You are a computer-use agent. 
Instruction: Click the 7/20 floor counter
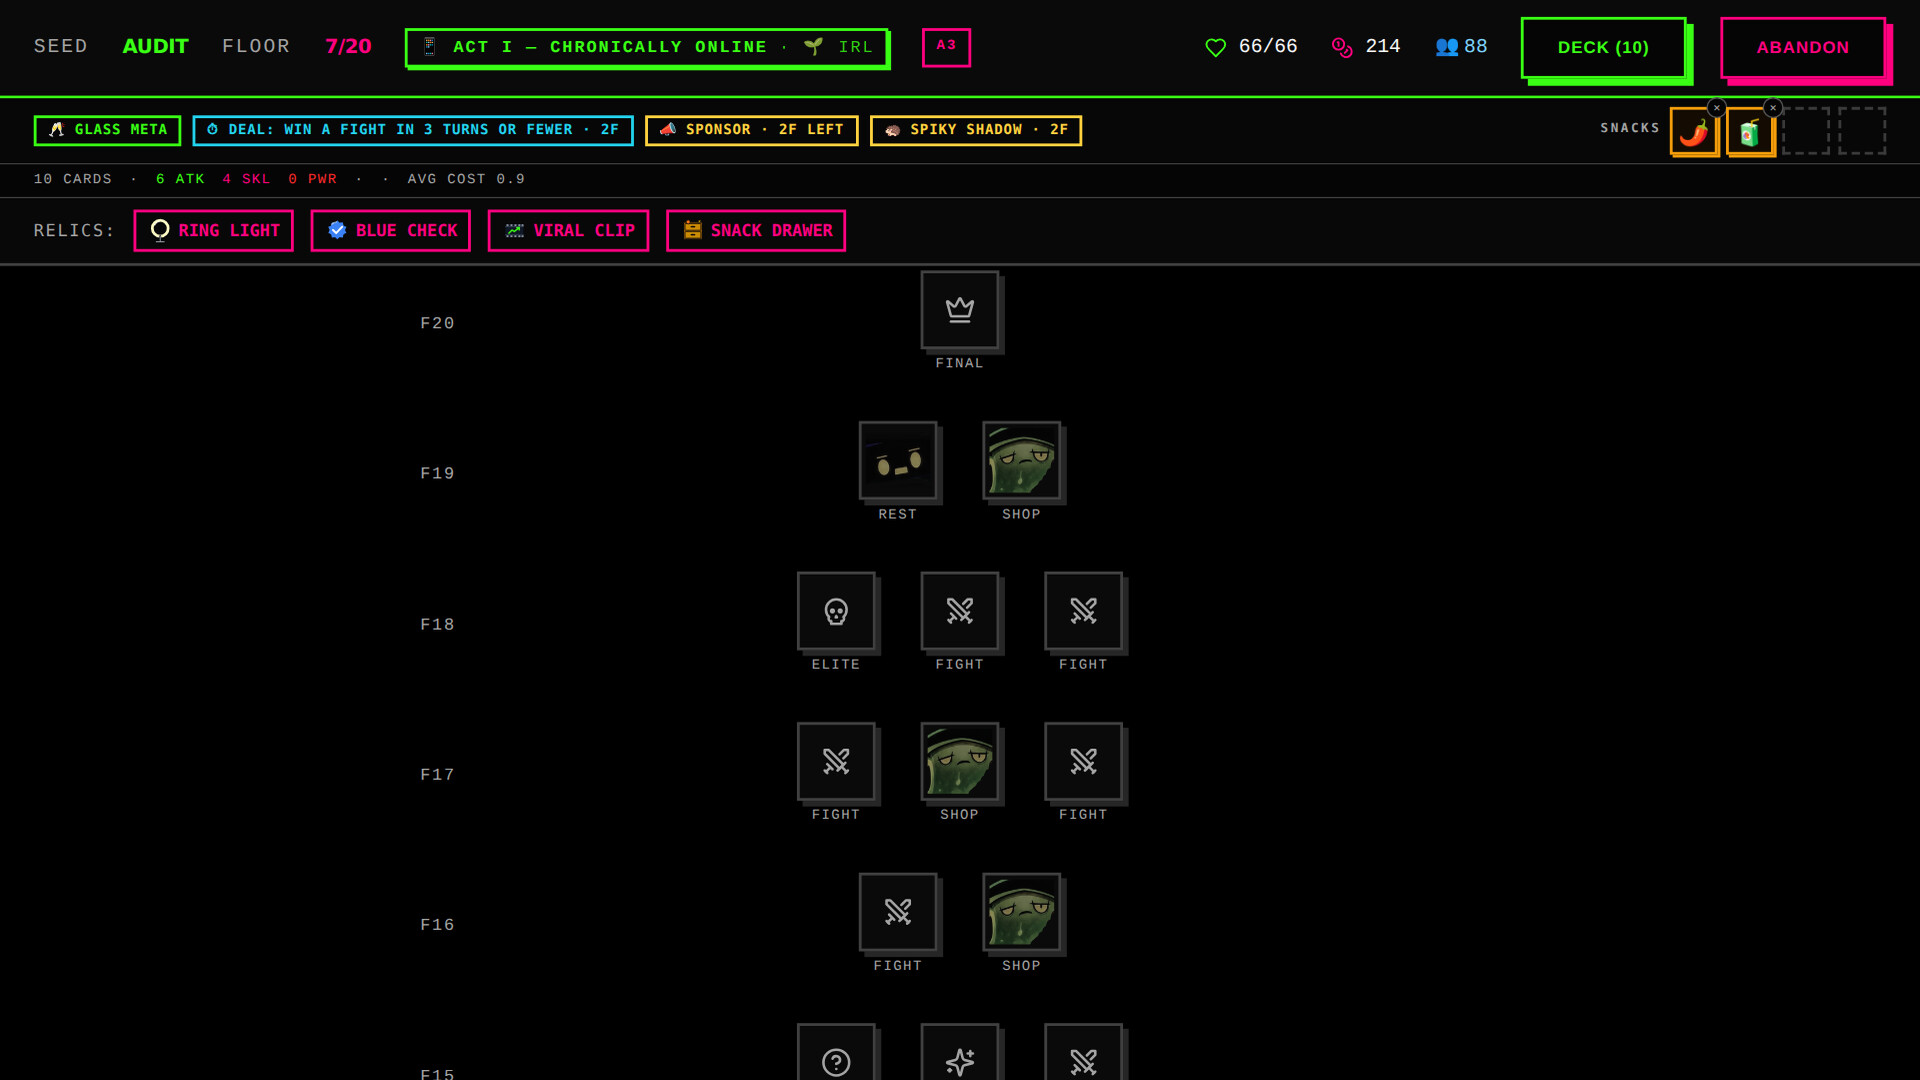[348, 46]
